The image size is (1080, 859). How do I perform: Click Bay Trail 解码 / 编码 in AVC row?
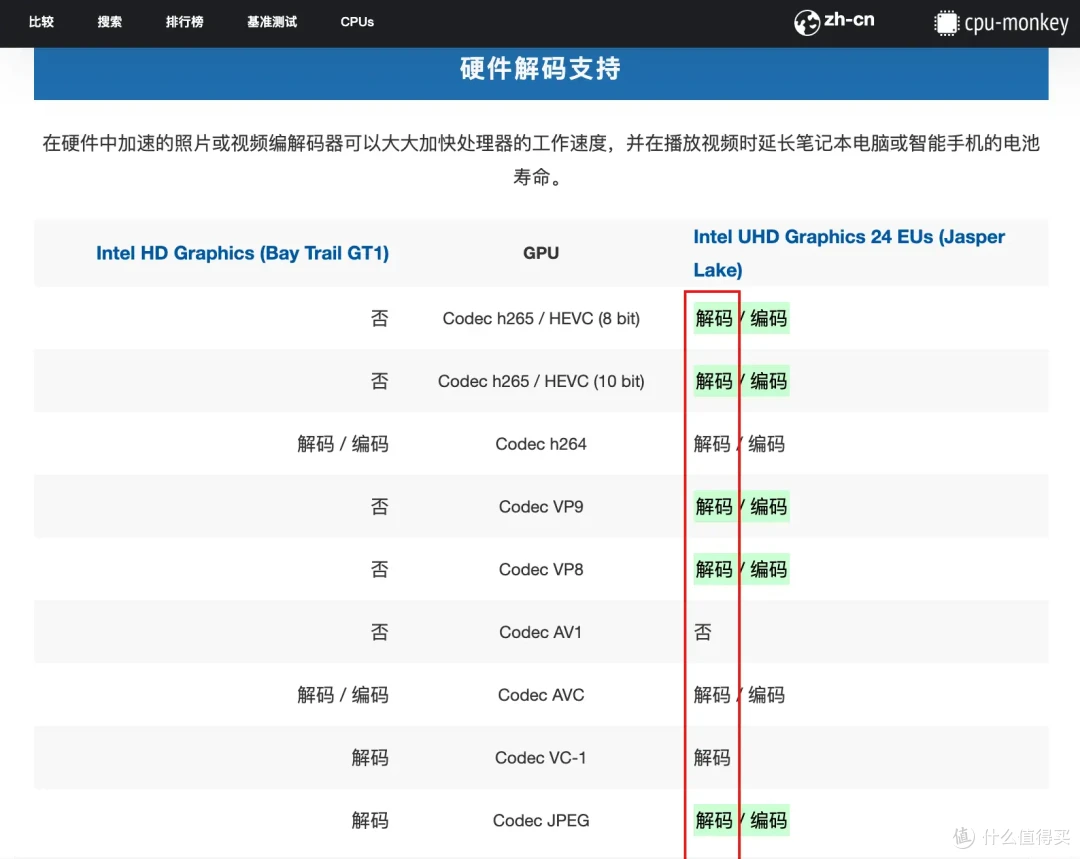(343, 694)
